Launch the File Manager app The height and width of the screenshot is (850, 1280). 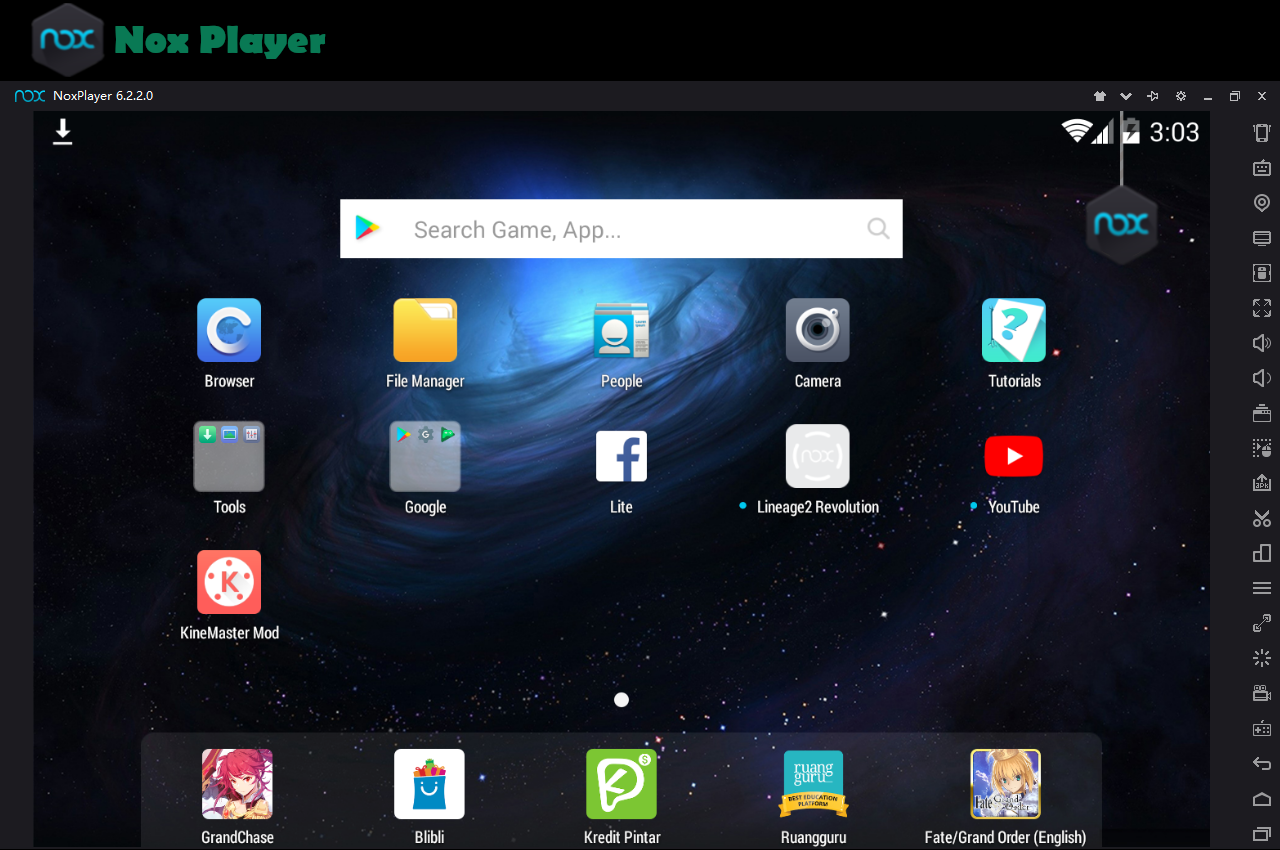tap(425, 331)
